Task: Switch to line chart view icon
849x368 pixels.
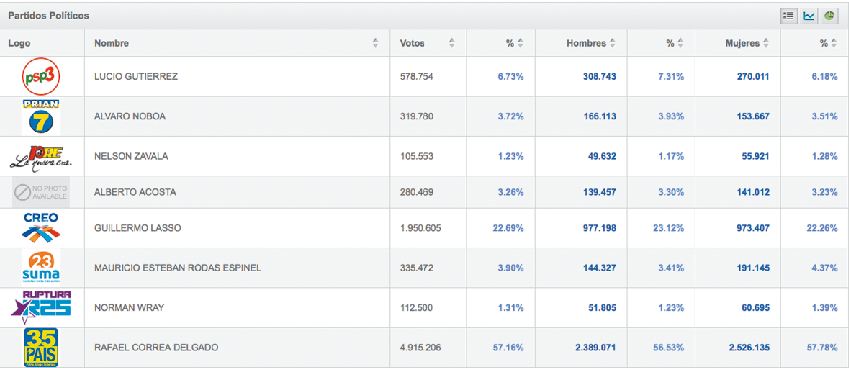Action: [x=808, y=16]
